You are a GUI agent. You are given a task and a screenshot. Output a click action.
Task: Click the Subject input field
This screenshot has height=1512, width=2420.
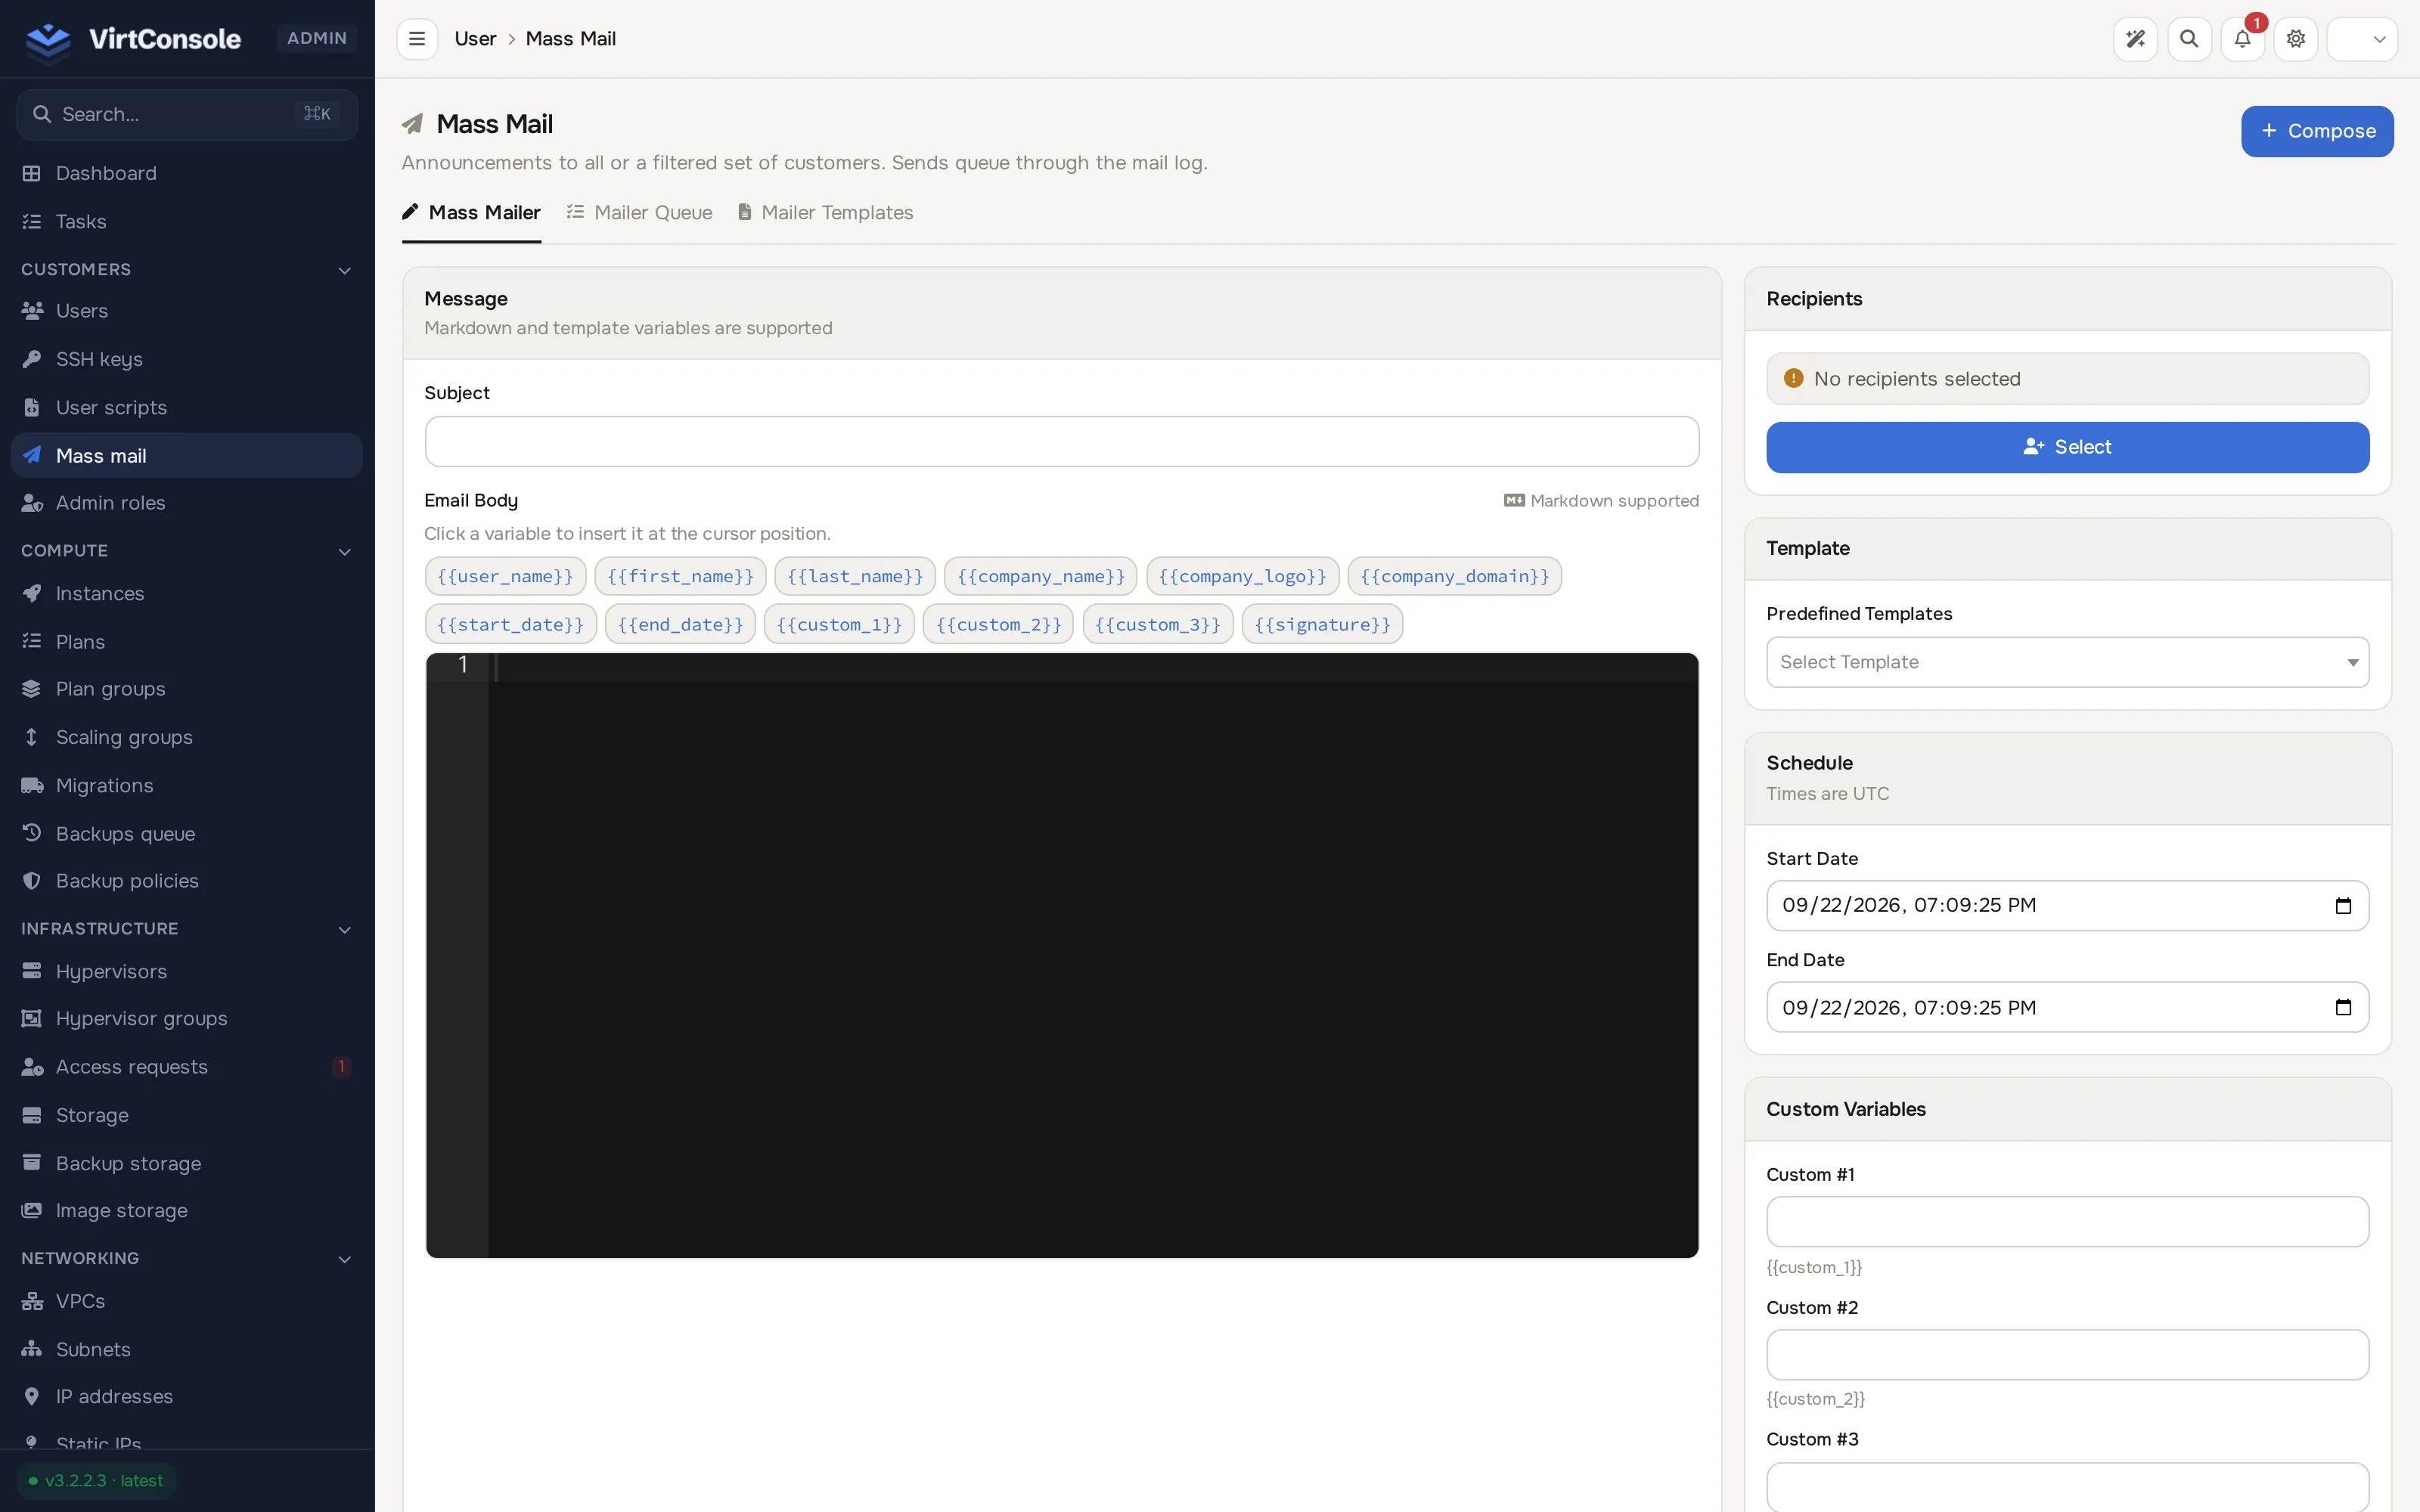pos(1061,442)
